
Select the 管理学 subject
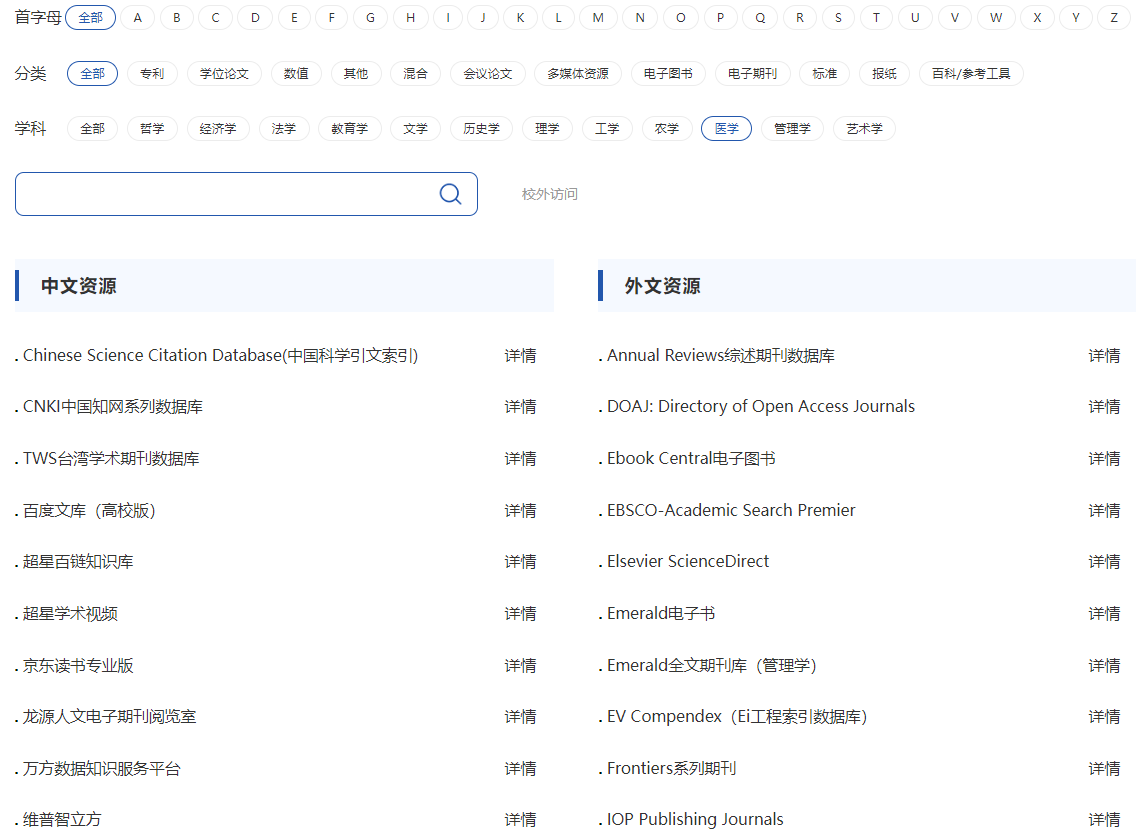792,128
